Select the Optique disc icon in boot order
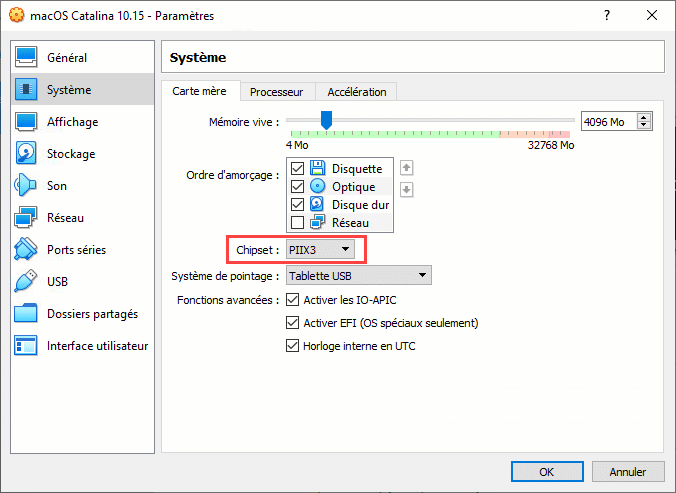The image size is (676, 493). click(318, 186)
